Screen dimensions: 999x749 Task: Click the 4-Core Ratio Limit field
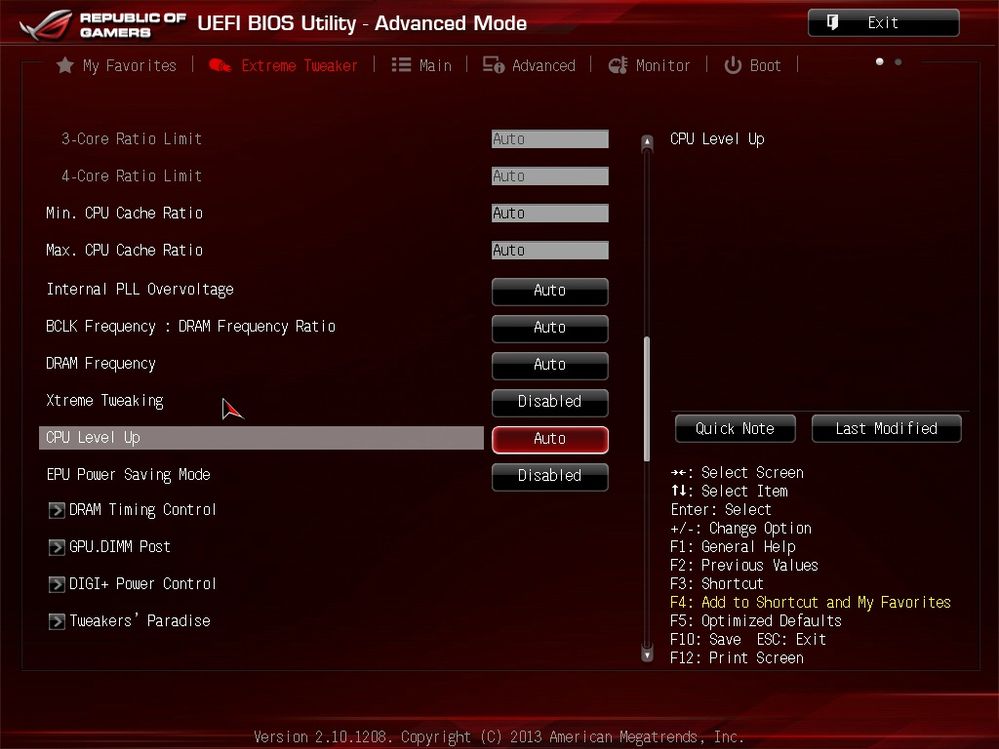tap(550, 176)
